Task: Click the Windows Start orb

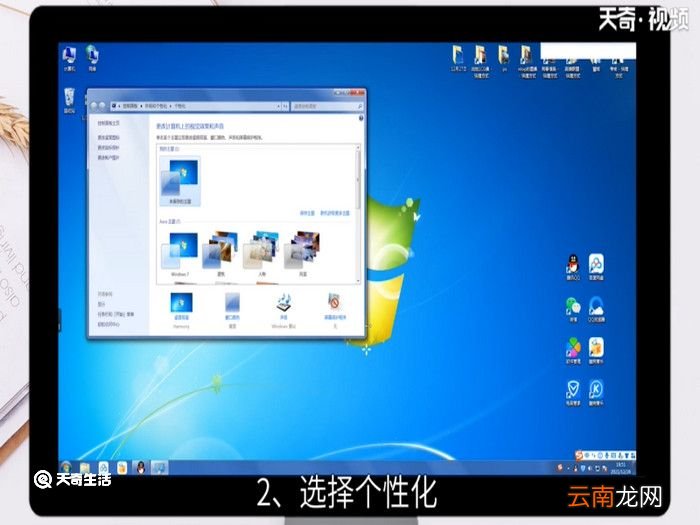Action: click(x=66, y=467)
